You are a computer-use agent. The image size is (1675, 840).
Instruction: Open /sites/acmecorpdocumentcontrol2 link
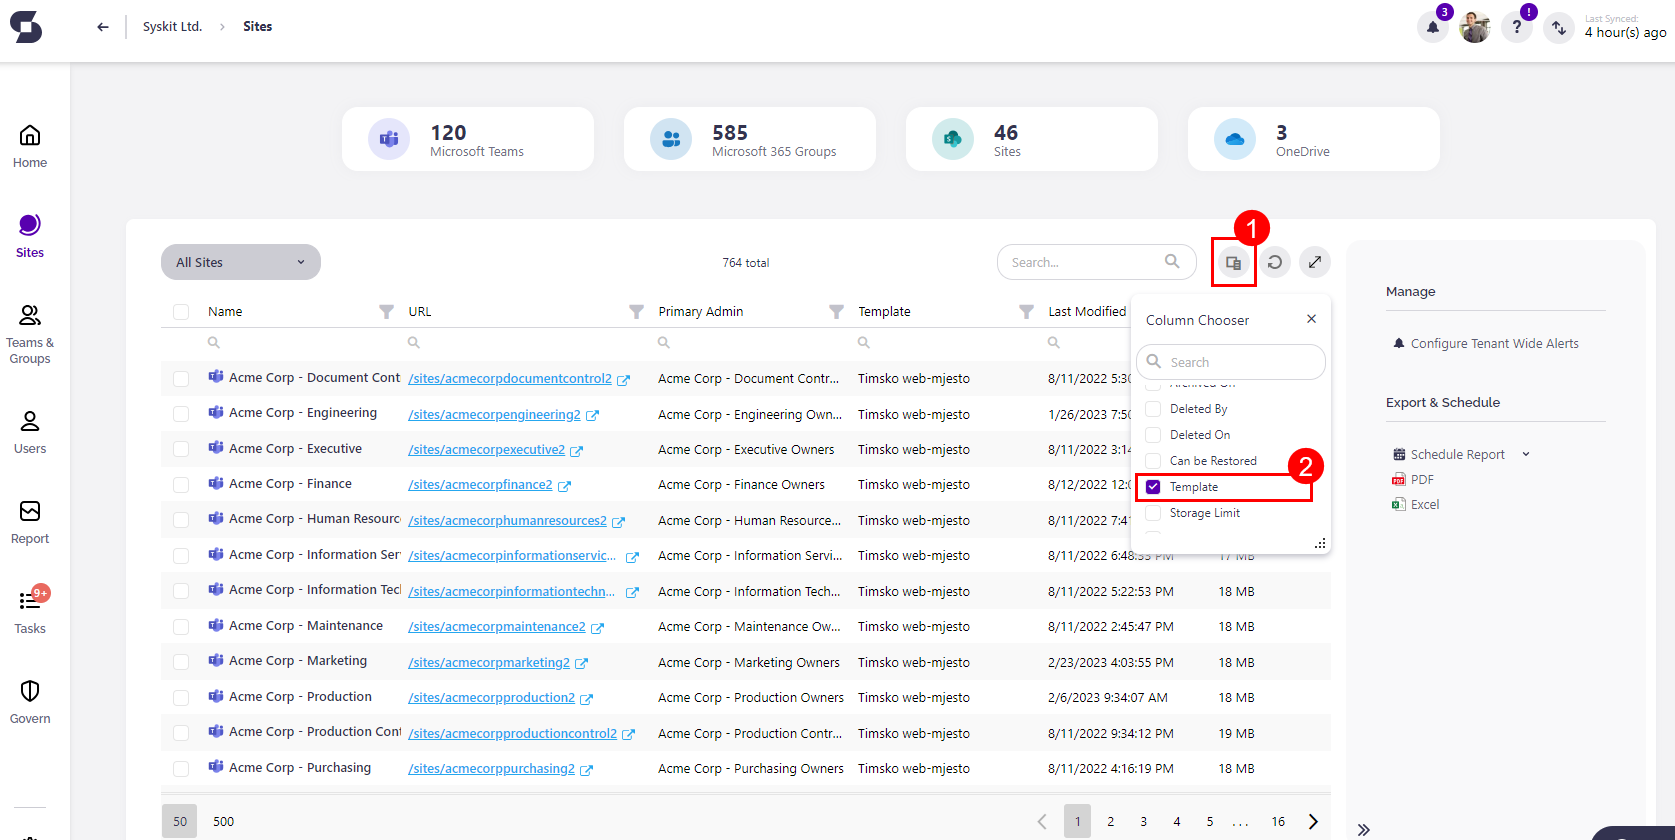510,379
